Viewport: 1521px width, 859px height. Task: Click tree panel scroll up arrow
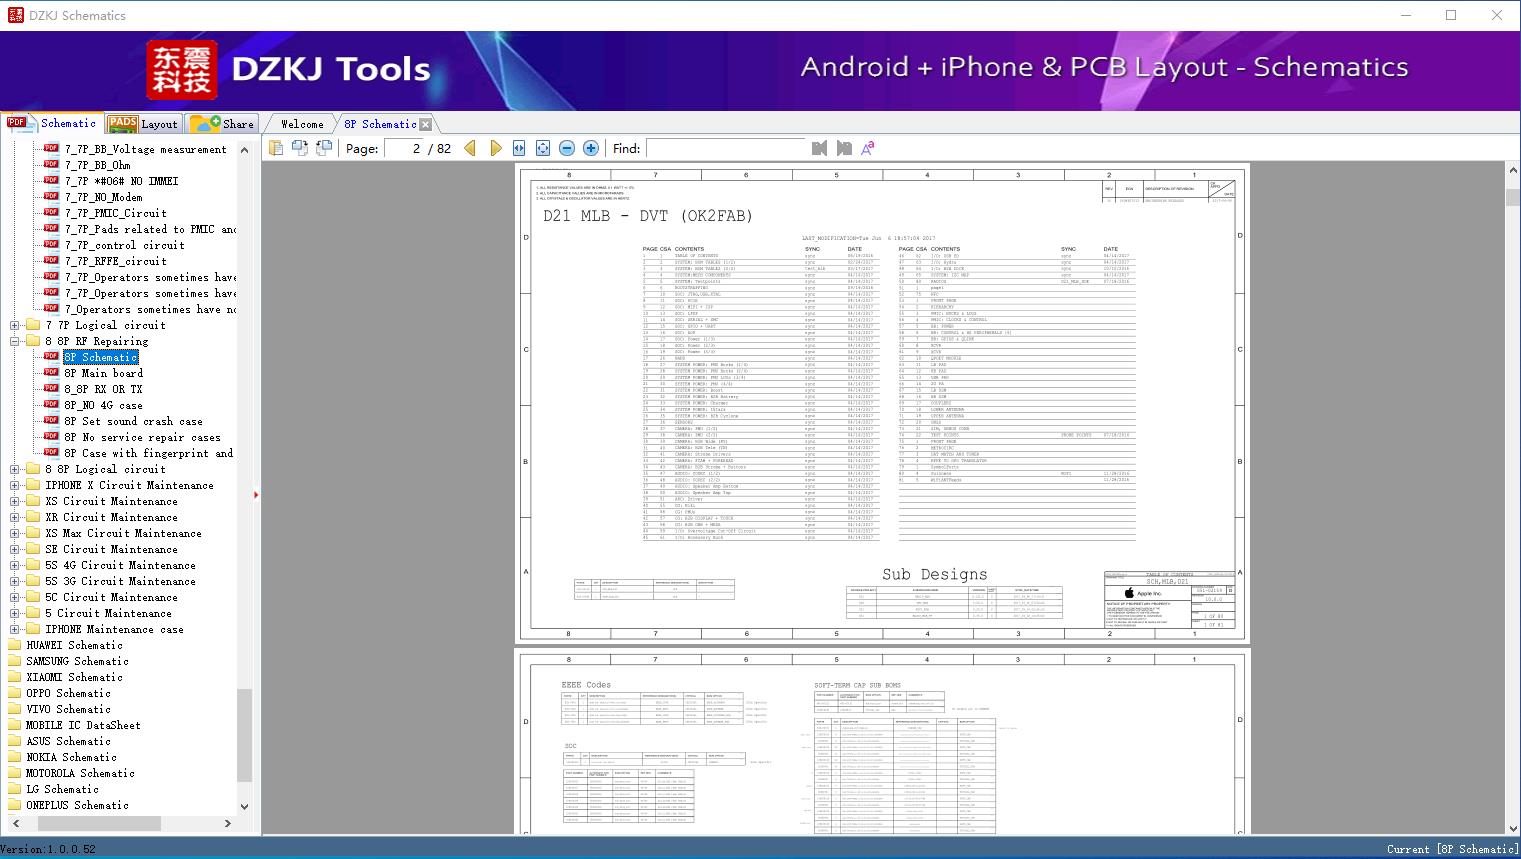245,149
